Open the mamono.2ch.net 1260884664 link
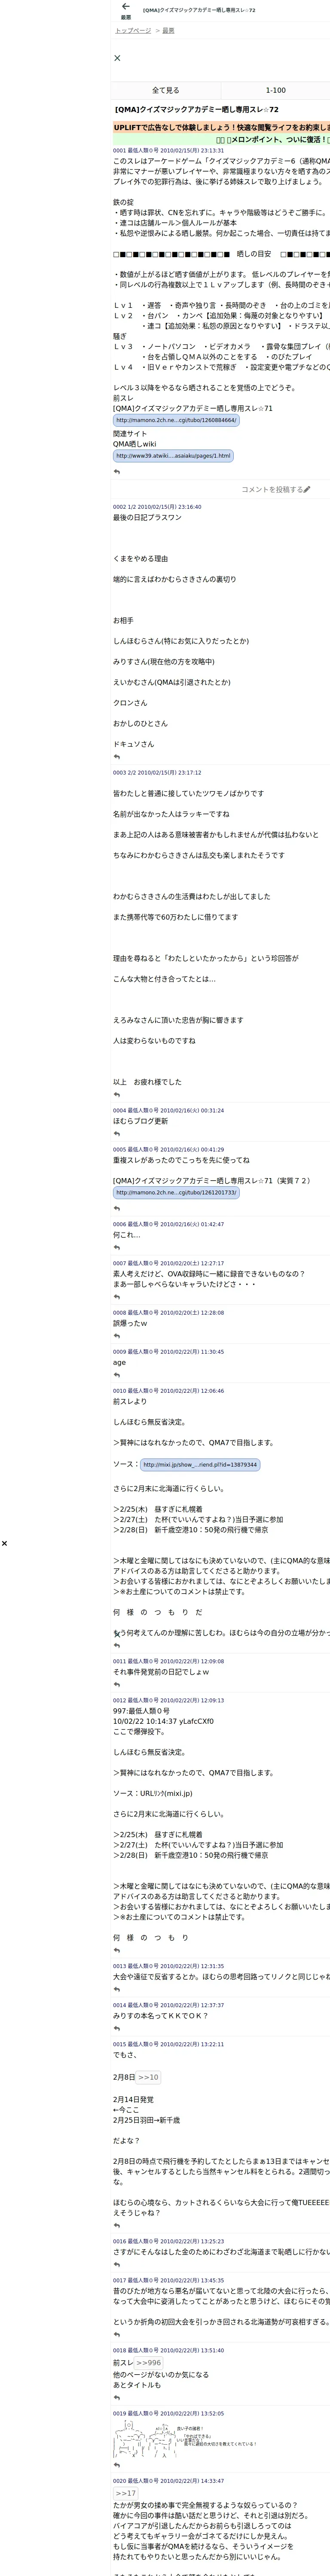The width and height of the screenshot is (330, 2576). pos(176,420)
